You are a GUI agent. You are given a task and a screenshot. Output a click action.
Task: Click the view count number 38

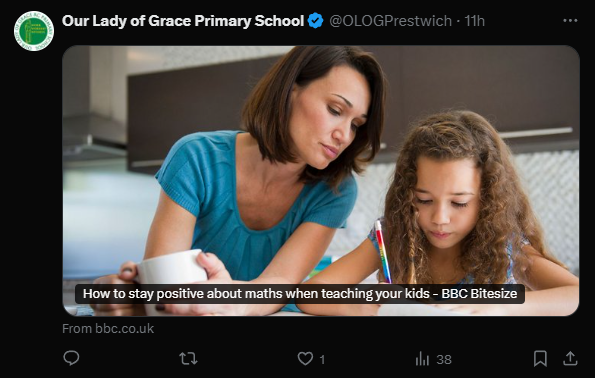pos(444,359)
